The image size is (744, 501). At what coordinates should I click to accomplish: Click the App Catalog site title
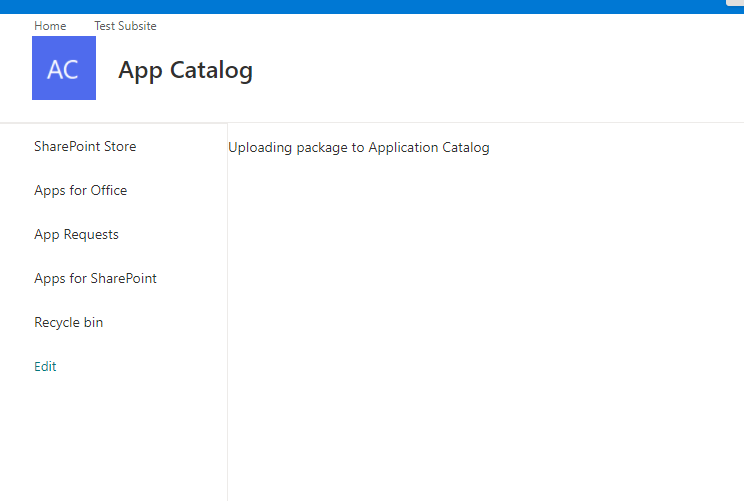(185, 70)
